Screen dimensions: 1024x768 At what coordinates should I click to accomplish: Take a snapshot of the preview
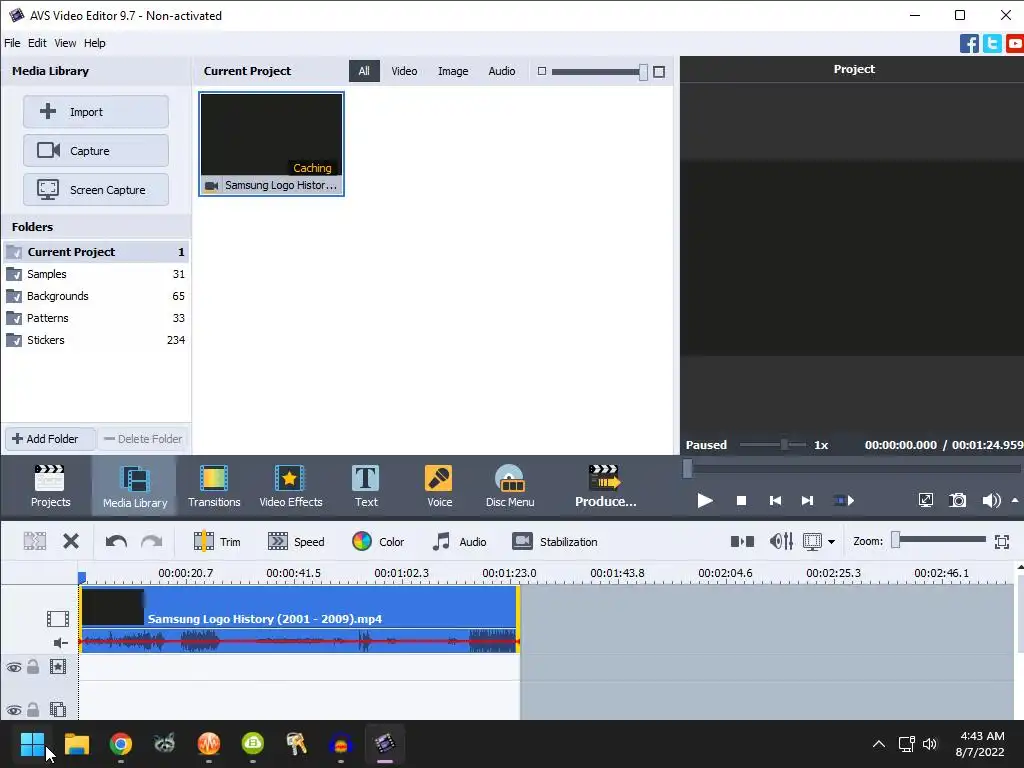(958, 500)
